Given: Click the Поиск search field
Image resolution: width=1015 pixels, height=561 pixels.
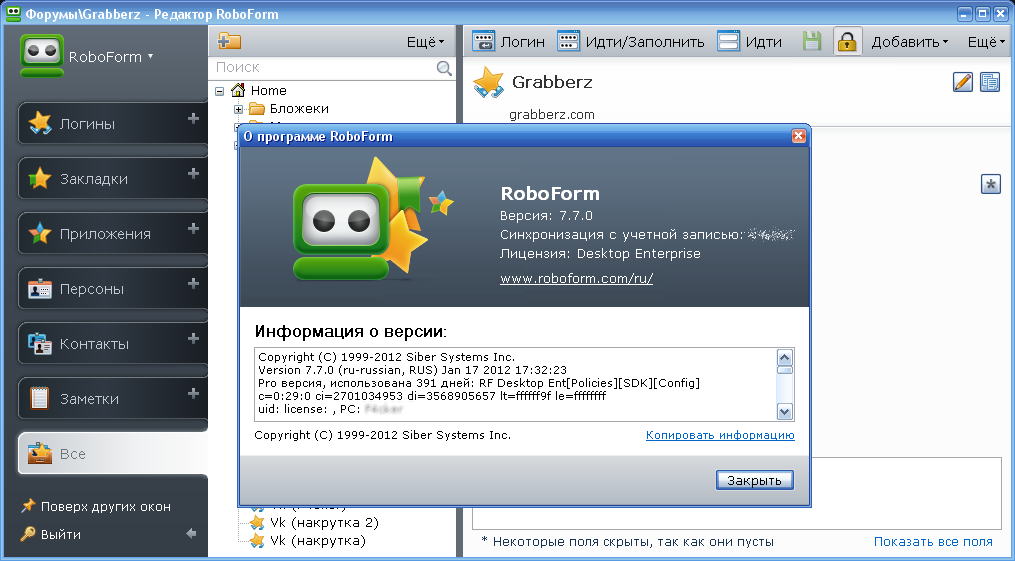Looking at the screenshot, I should click(324, 67).
